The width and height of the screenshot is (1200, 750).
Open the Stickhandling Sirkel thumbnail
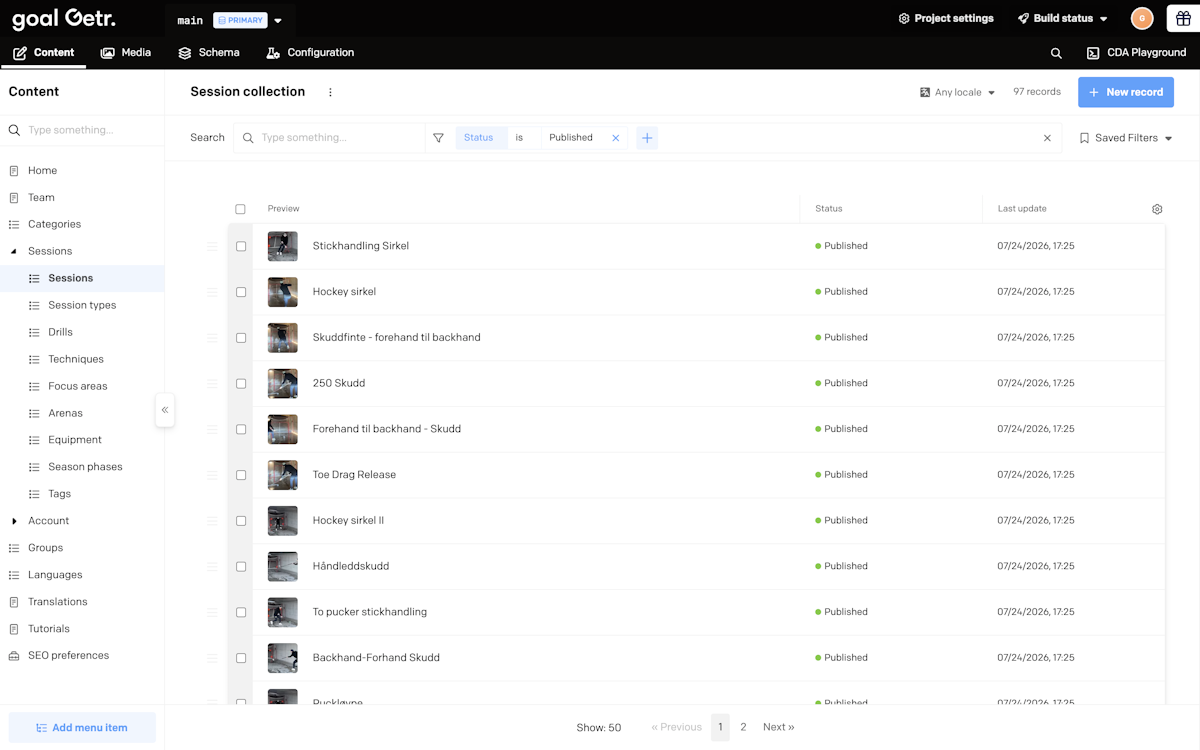pos(283,246)
